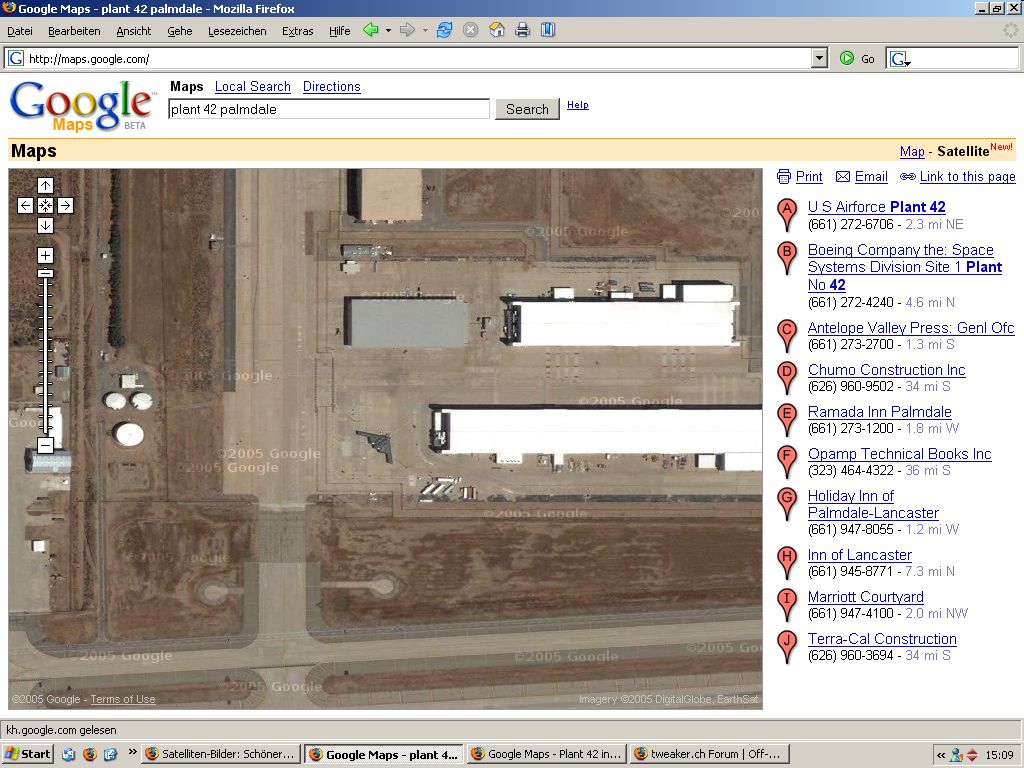The width and height of the screenshot is (1024, 768).
Task: Open the back button history dropdown arrow
Action: point(388,31)
